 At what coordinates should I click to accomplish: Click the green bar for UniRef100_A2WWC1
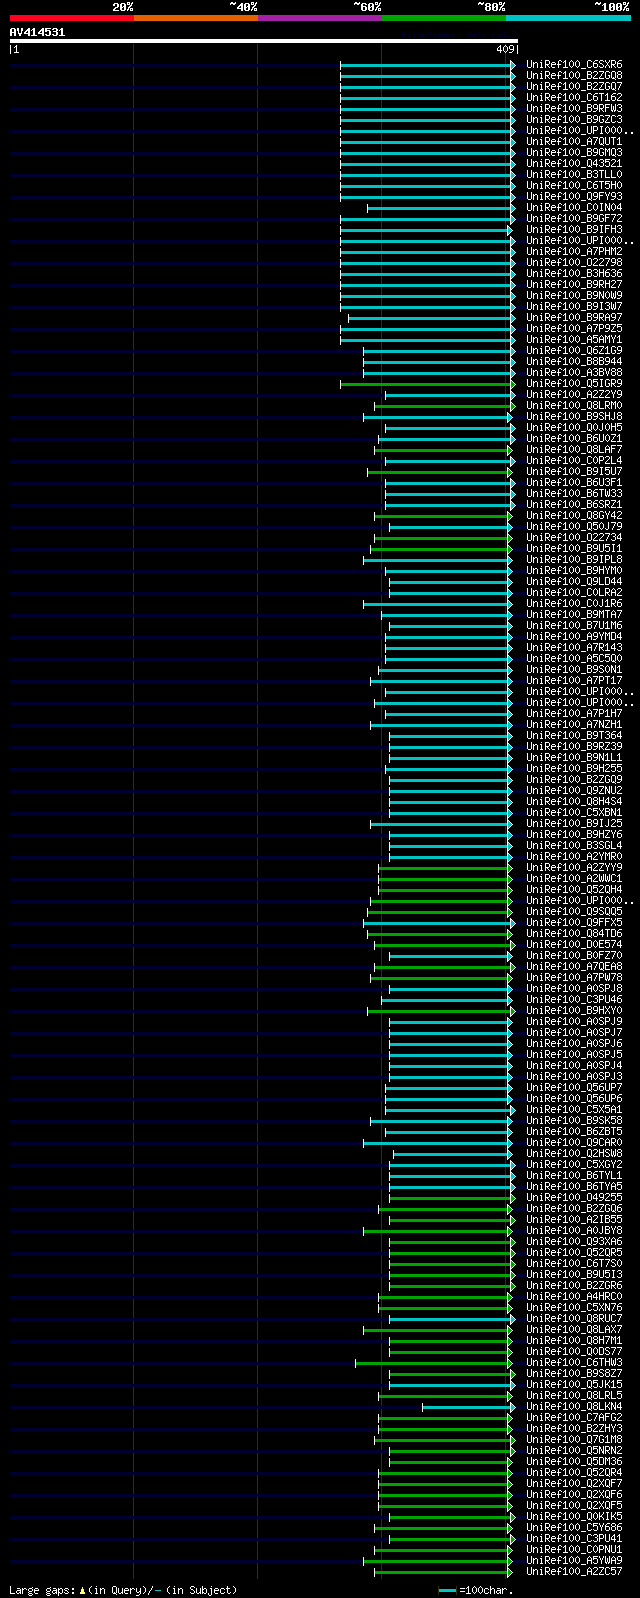coord(445,879)
